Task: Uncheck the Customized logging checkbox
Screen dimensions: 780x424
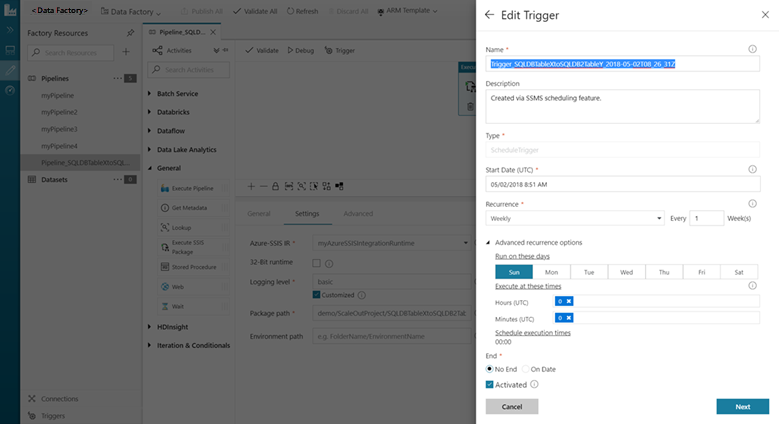Action: click(316, 295)
